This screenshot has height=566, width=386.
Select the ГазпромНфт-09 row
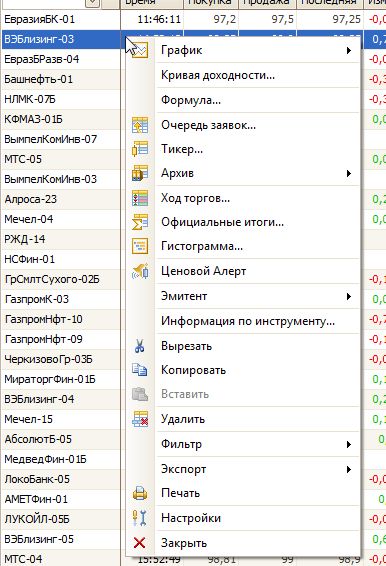pos(61,339)
